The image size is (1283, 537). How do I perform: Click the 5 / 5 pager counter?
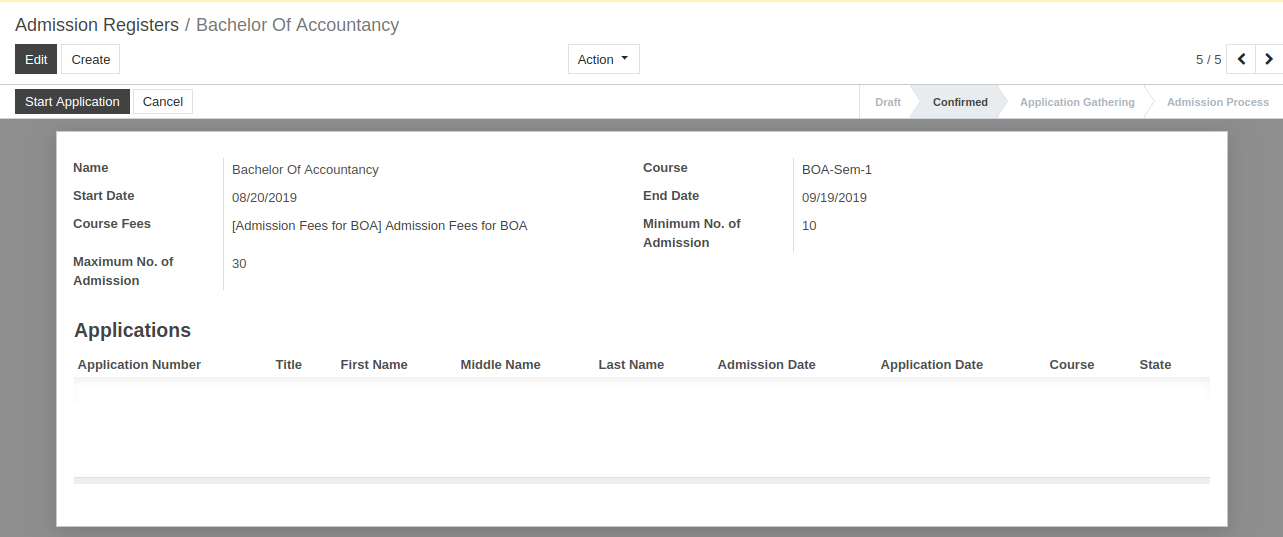(x=1208, y=60)
